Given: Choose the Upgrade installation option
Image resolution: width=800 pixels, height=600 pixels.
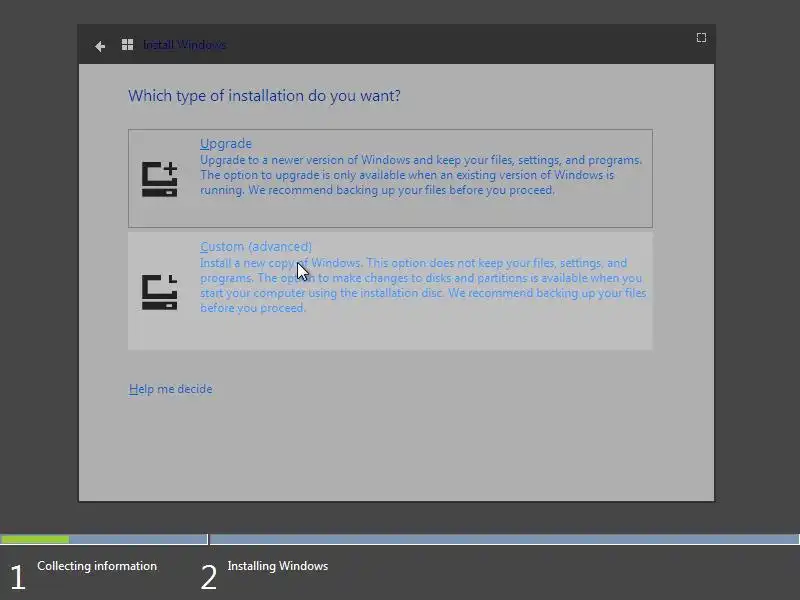Looking at the screenshot, I should 390,178.
